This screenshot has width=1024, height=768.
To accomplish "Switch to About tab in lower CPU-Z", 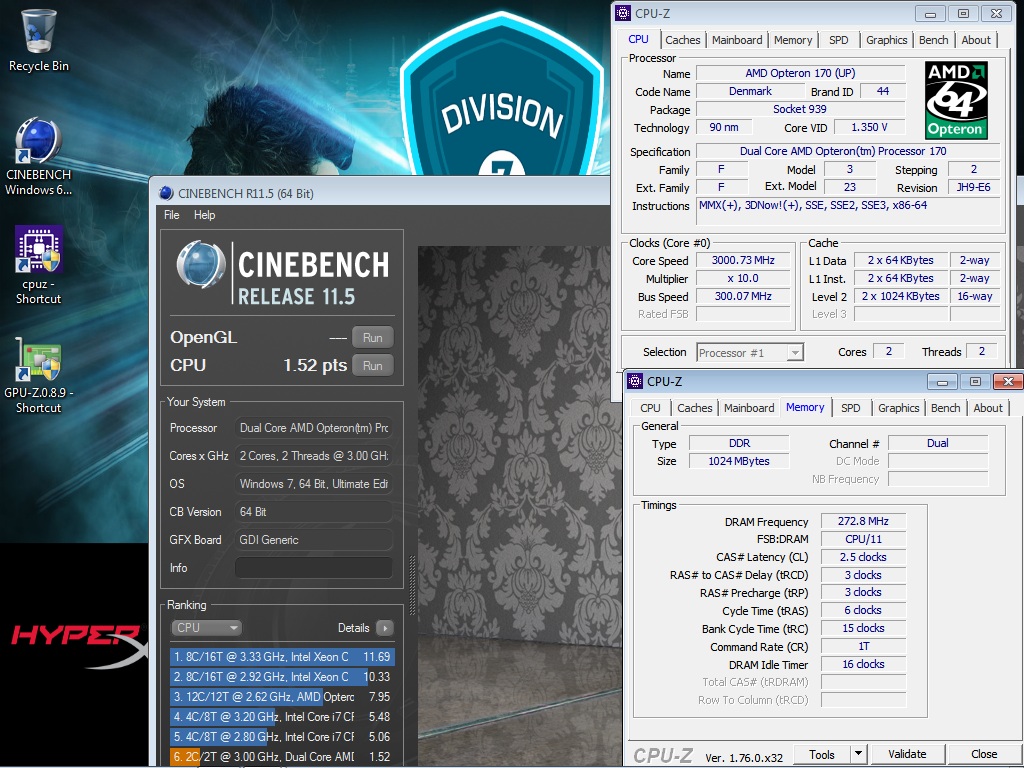I will click(987, 408).
